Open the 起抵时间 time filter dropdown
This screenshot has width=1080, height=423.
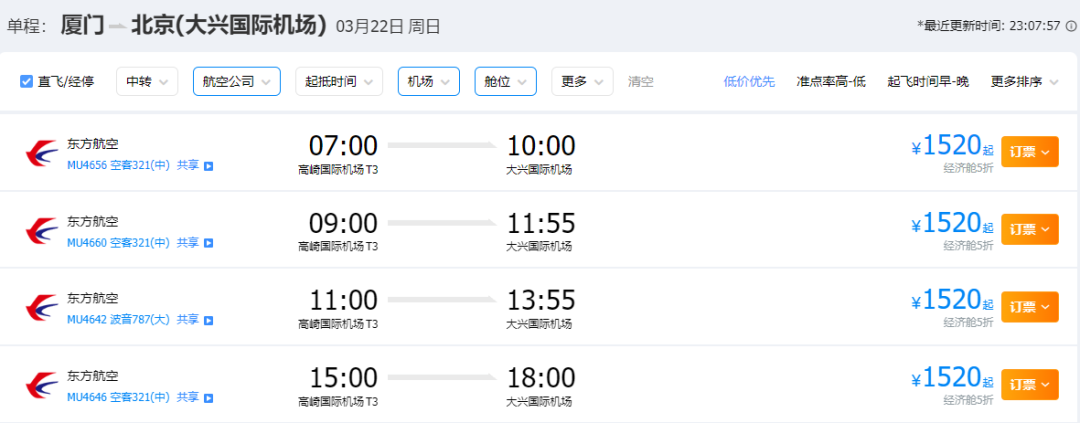(339, 82)
